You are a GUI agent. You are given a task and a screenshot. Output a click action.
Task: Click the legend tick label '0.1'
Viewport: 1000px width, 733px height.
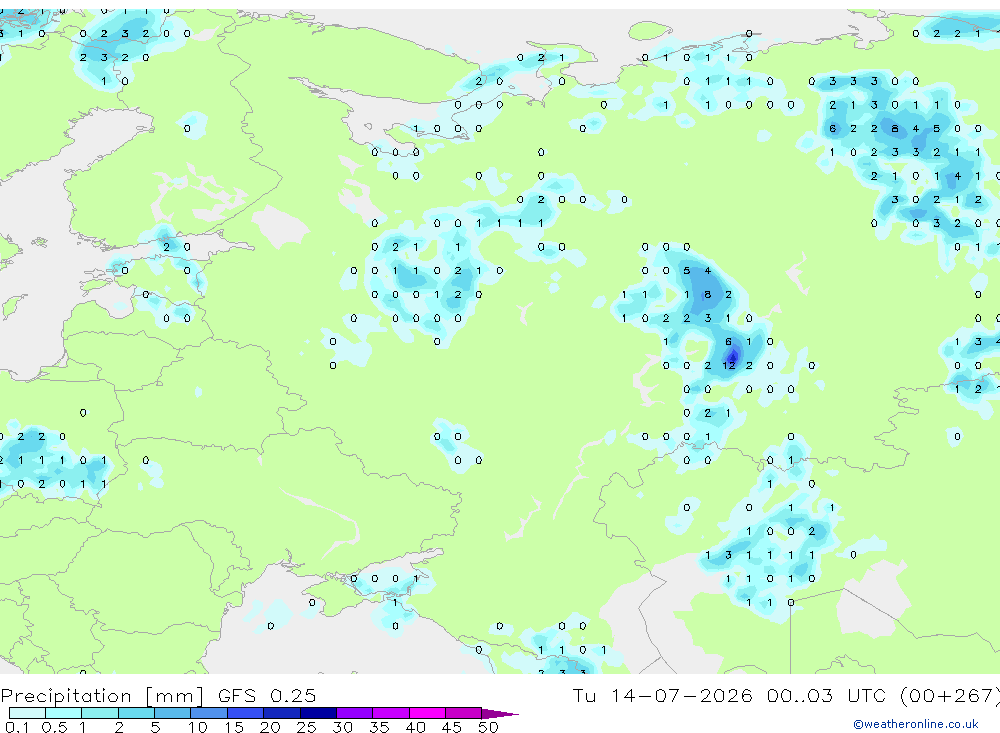[17, 727]
